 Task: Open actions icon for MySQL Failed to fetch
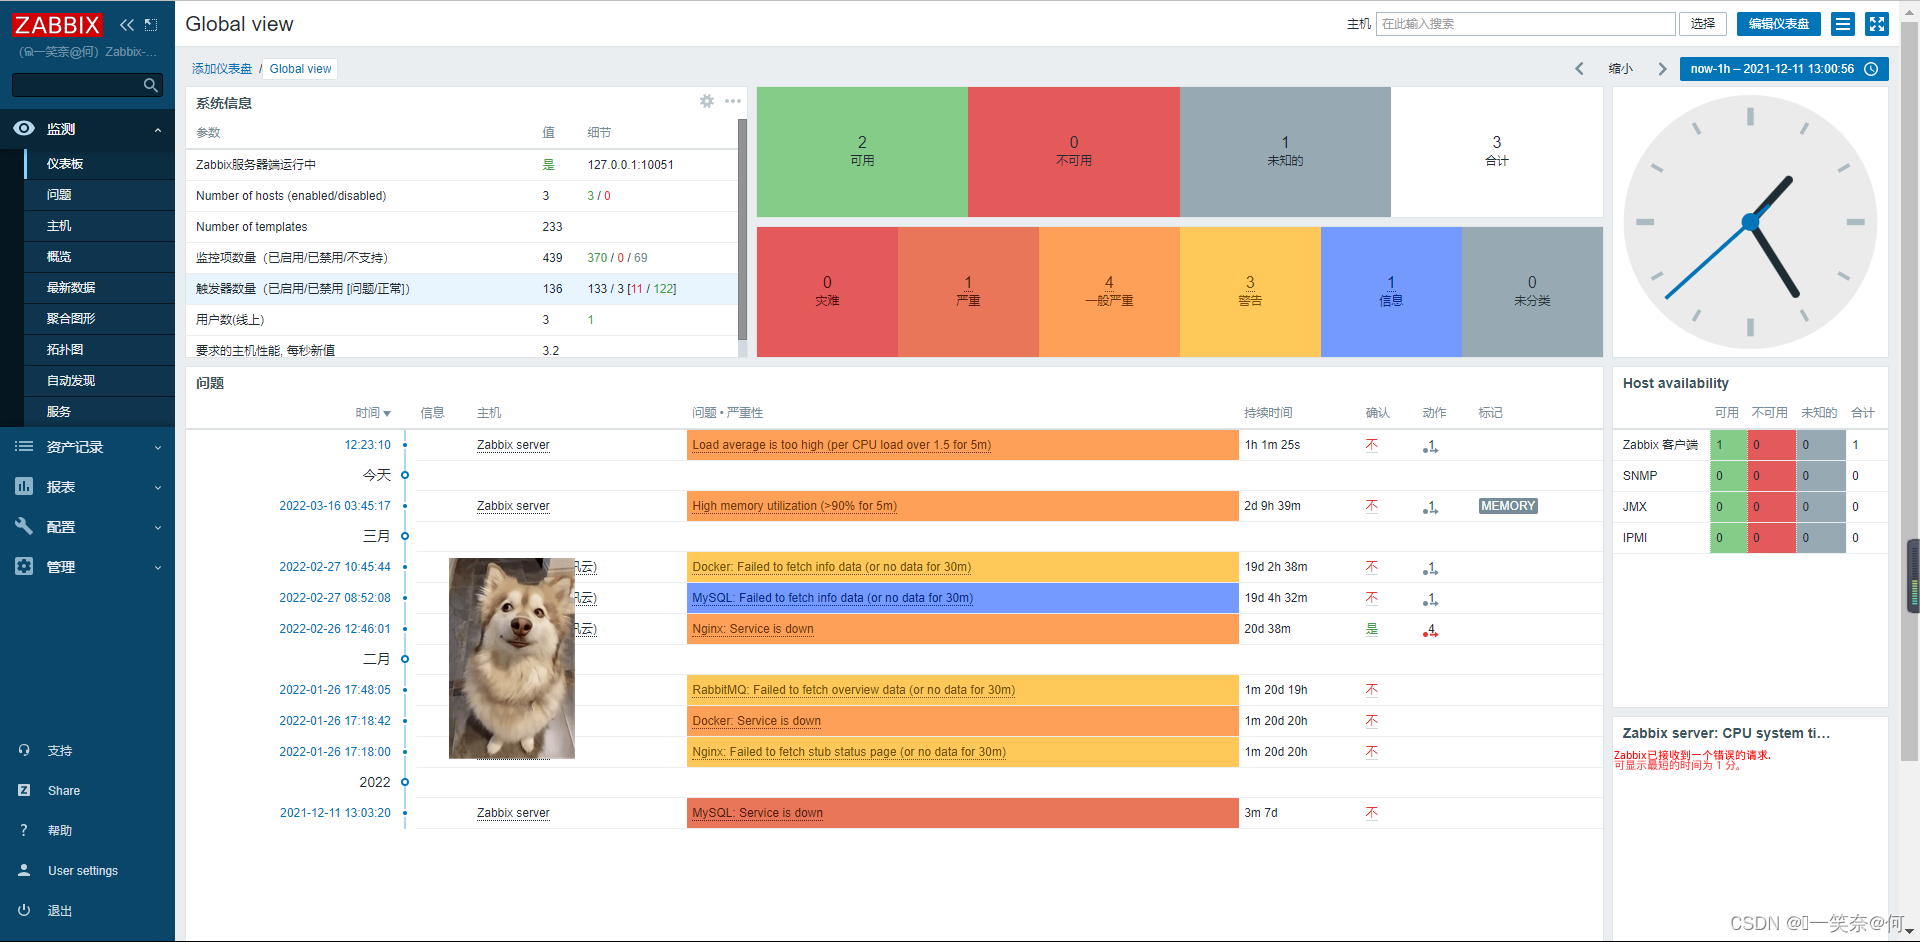coord(1431,599)
